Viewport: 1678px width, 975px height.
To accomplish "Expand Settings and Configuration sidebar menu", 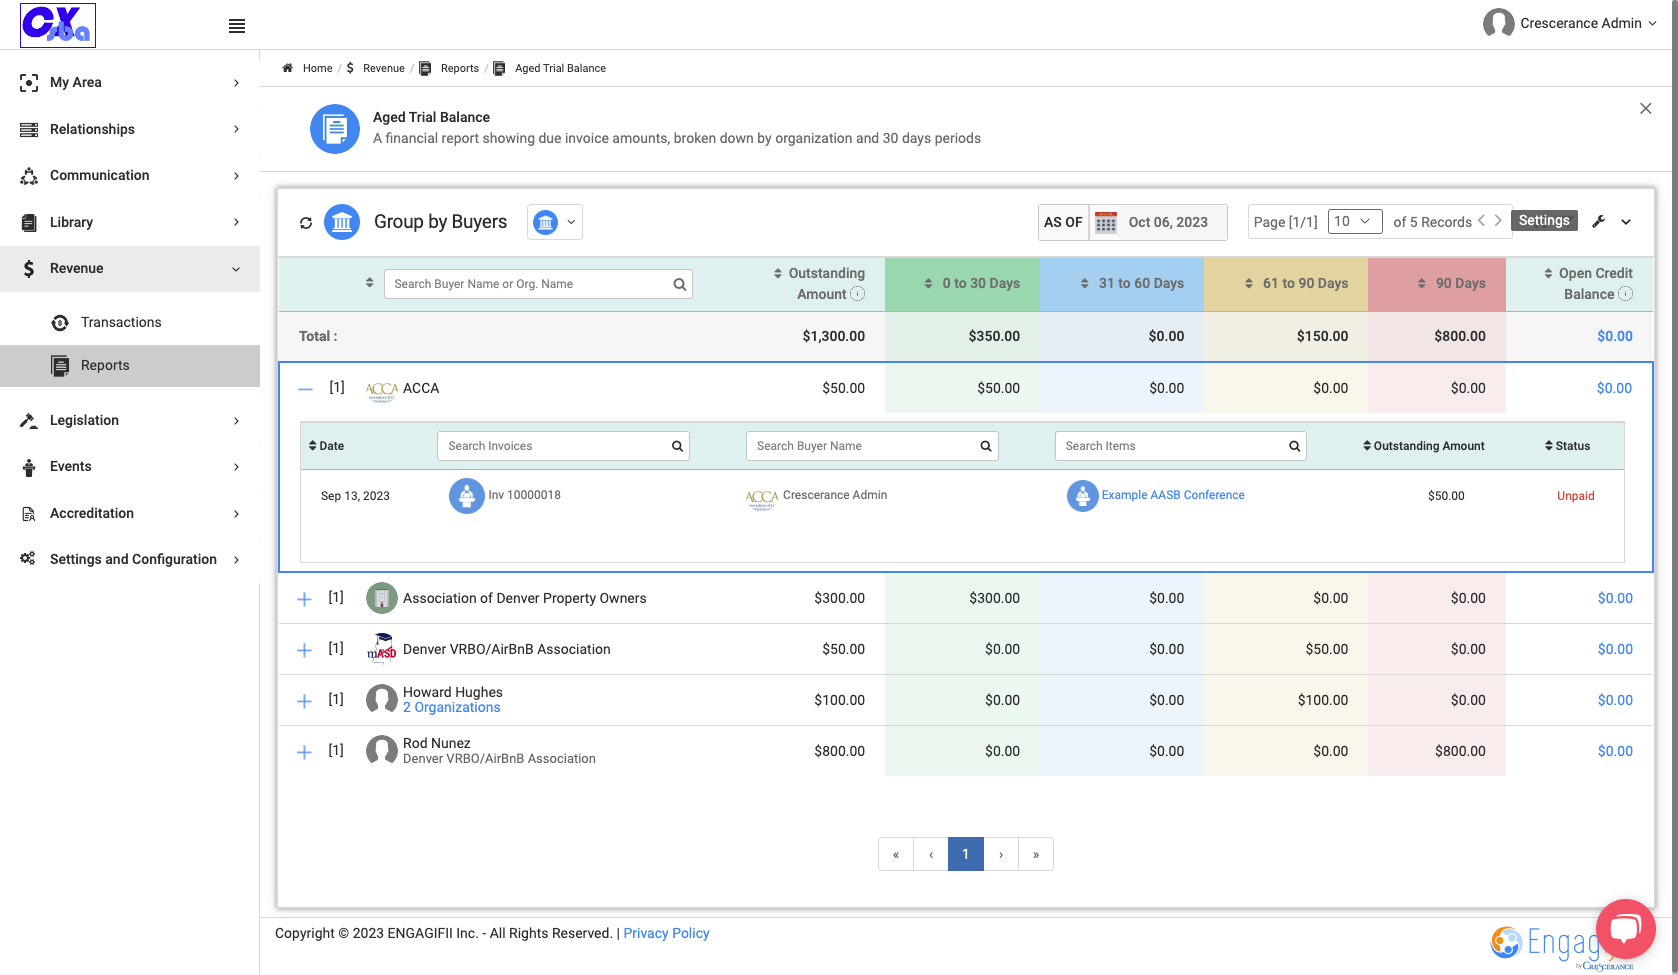I will pos(130,559).
